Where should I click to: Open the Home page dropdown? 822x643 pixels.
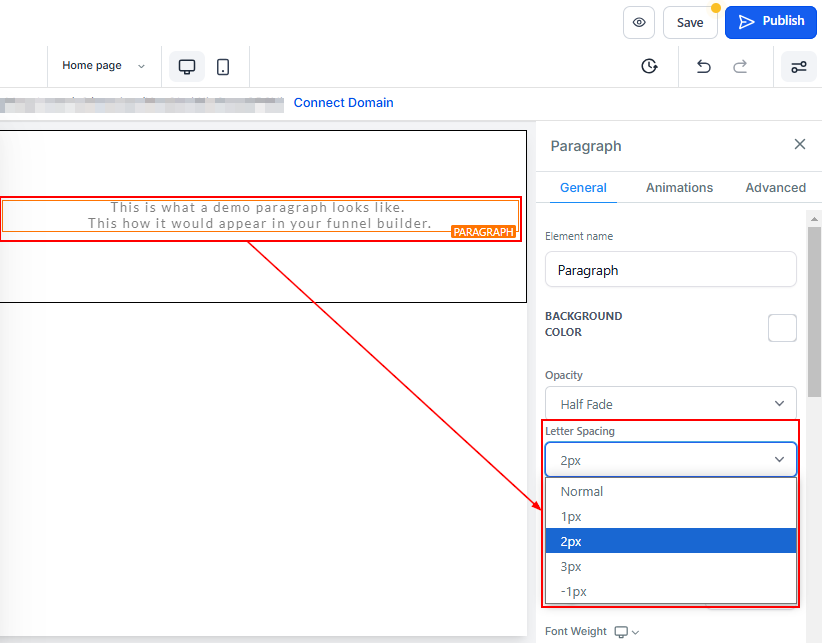[103, 66]
